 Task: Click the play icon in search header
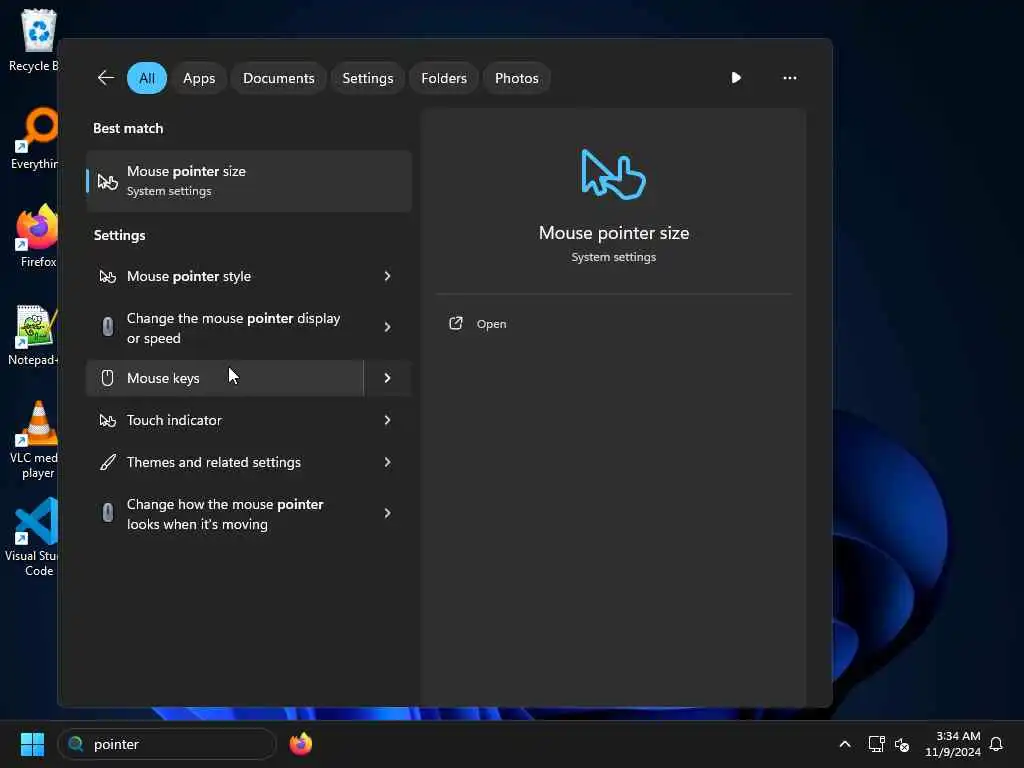(x=736, y=78)
